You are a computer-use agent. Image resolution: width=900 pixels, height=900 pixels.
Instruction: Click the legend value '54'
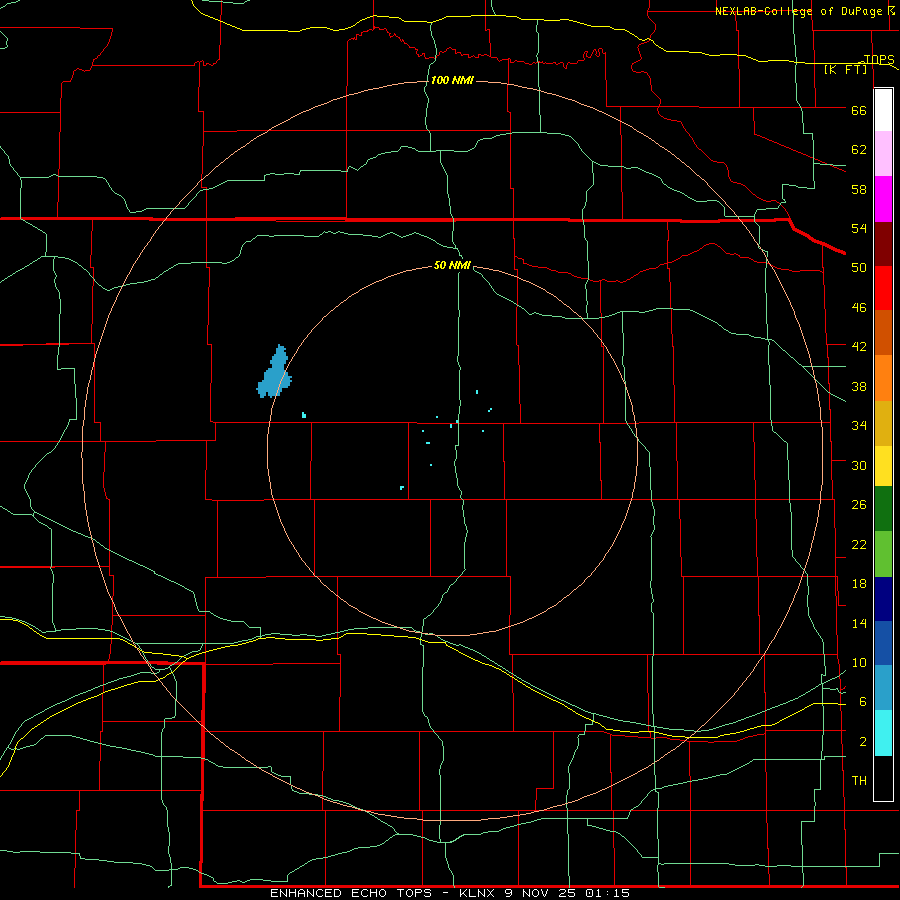(859, 228)
